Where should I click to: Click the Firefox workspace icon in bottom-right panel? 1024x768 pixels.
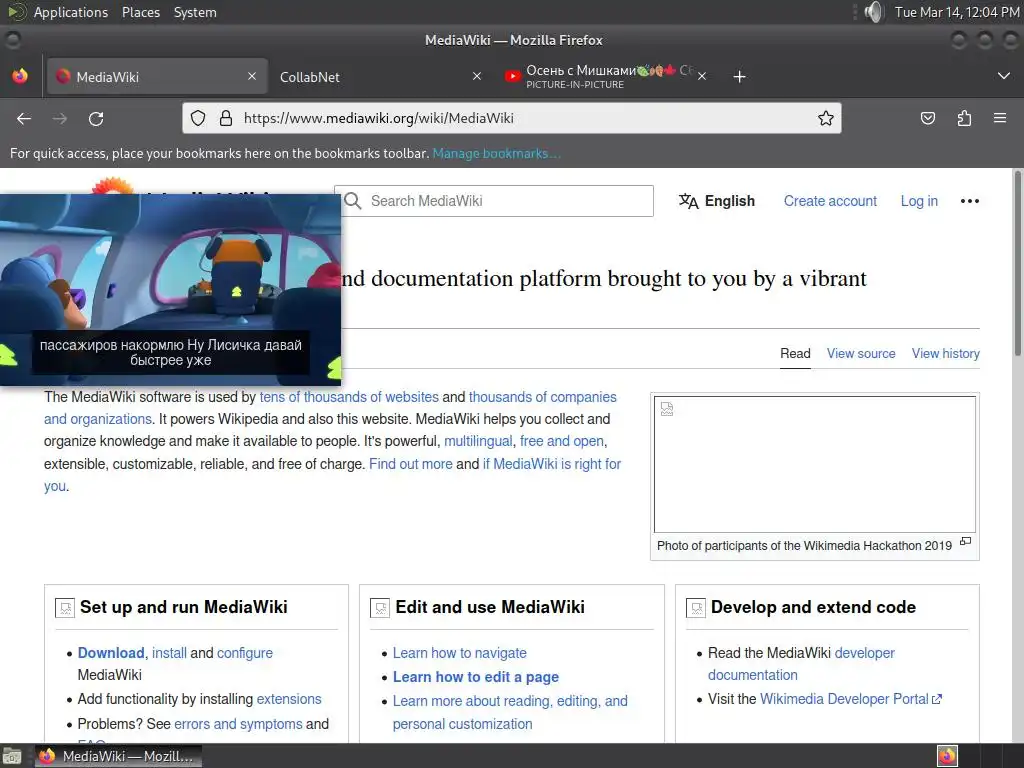[947, 756]
